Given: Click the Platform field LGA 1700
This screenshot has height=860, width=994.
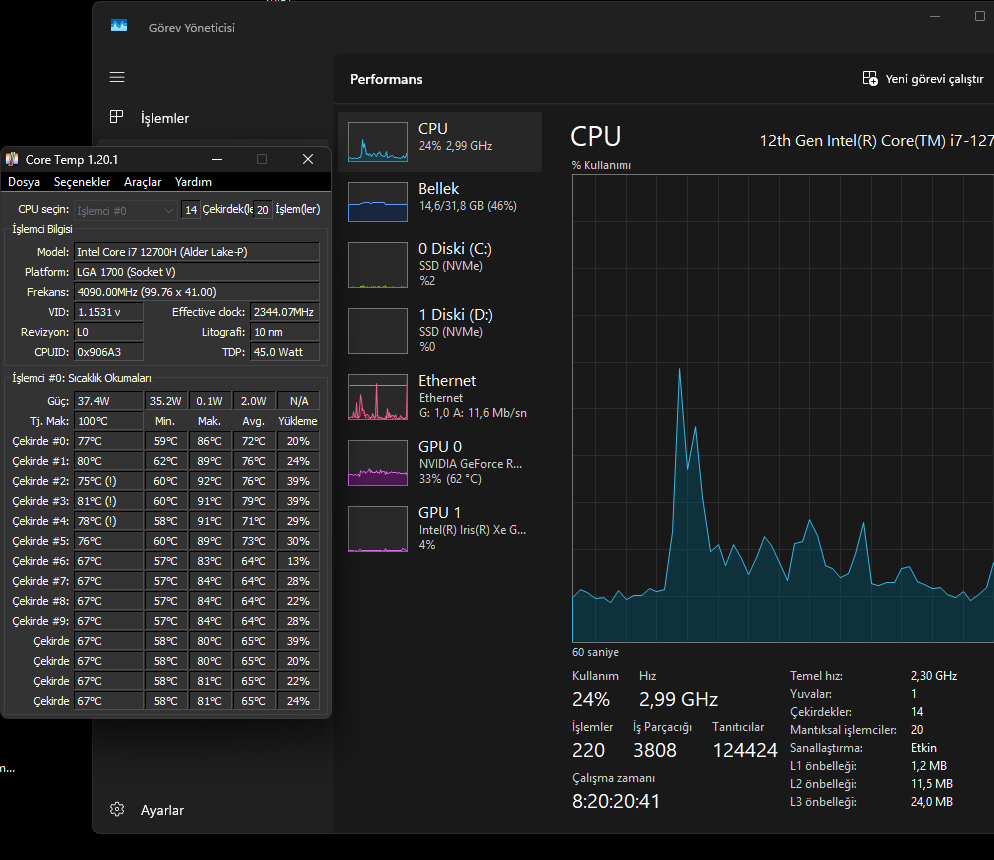Looking at the screenshot, I should coord(197,272).
